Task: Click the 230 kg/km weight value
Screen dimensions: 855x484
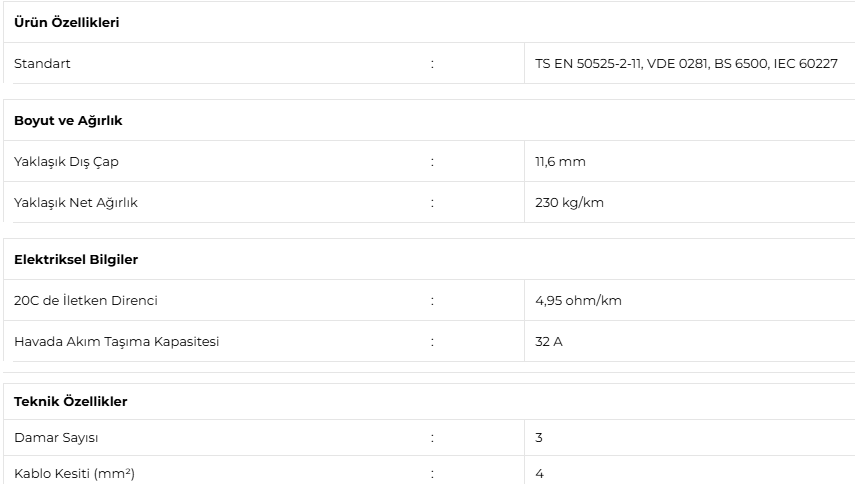Action: click(x=569, y=202)
